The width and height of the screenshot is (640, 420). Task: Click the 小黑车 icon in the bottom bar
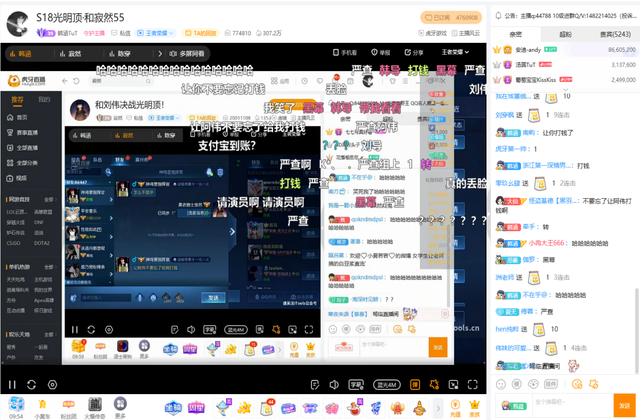(x=41, y=408)
